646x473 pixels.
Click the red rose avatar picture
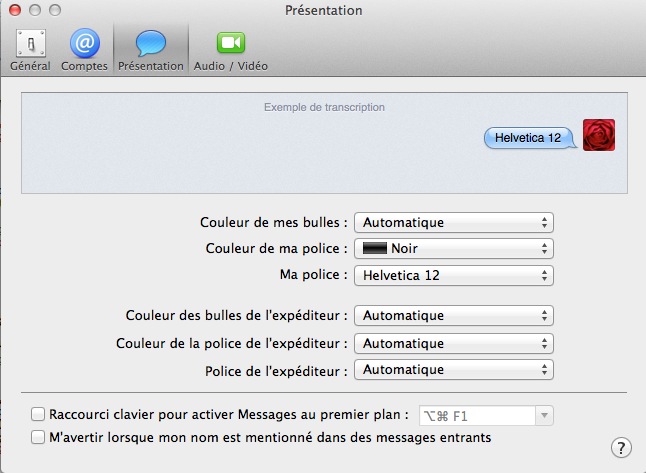[x=599, y=135]
